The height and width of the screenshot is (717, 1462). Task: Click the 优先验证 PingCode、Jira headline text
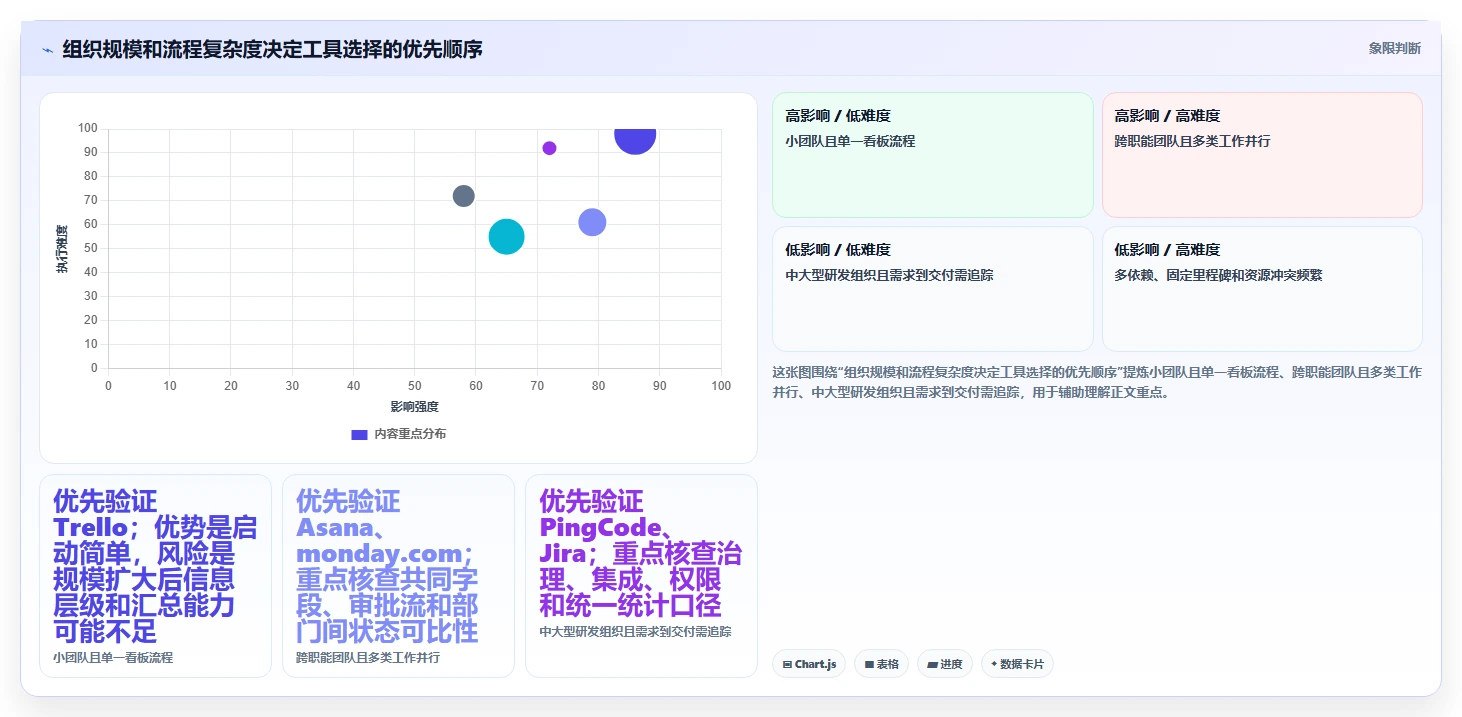point(640,553)
